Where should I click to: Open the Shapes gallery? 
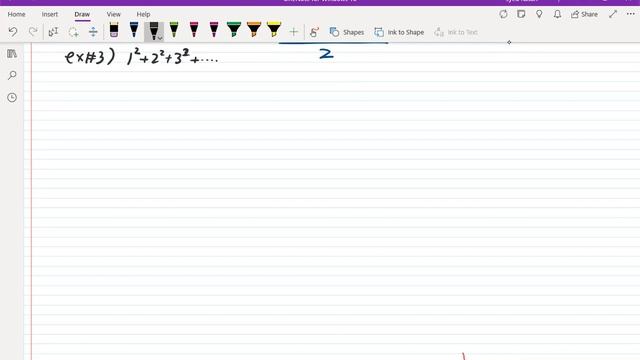pos(347,32)
